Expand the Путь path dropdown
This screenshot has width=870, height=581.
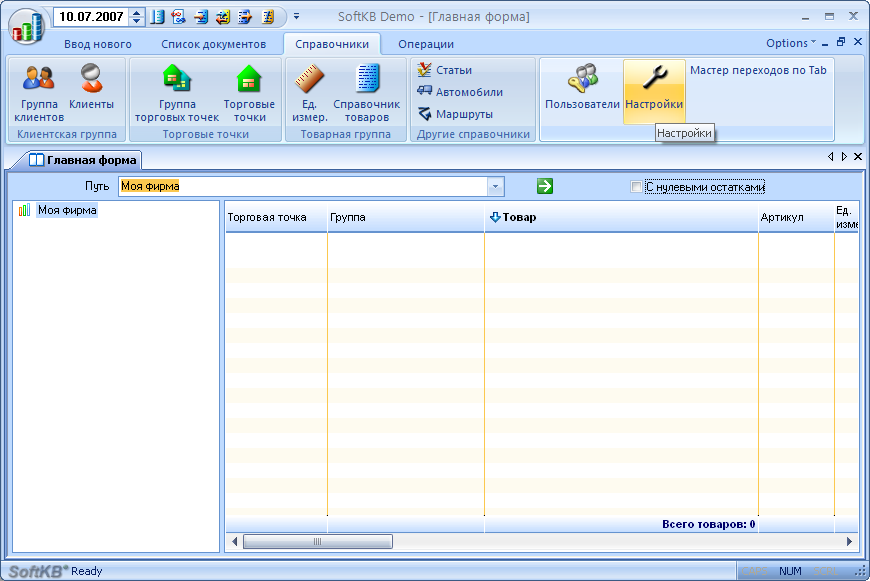(x=495, y=186)
